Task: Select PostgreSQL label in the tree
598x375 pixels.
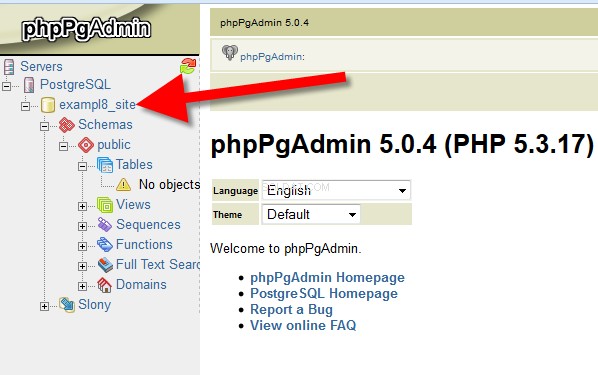Action: click(x=75, y=84)
